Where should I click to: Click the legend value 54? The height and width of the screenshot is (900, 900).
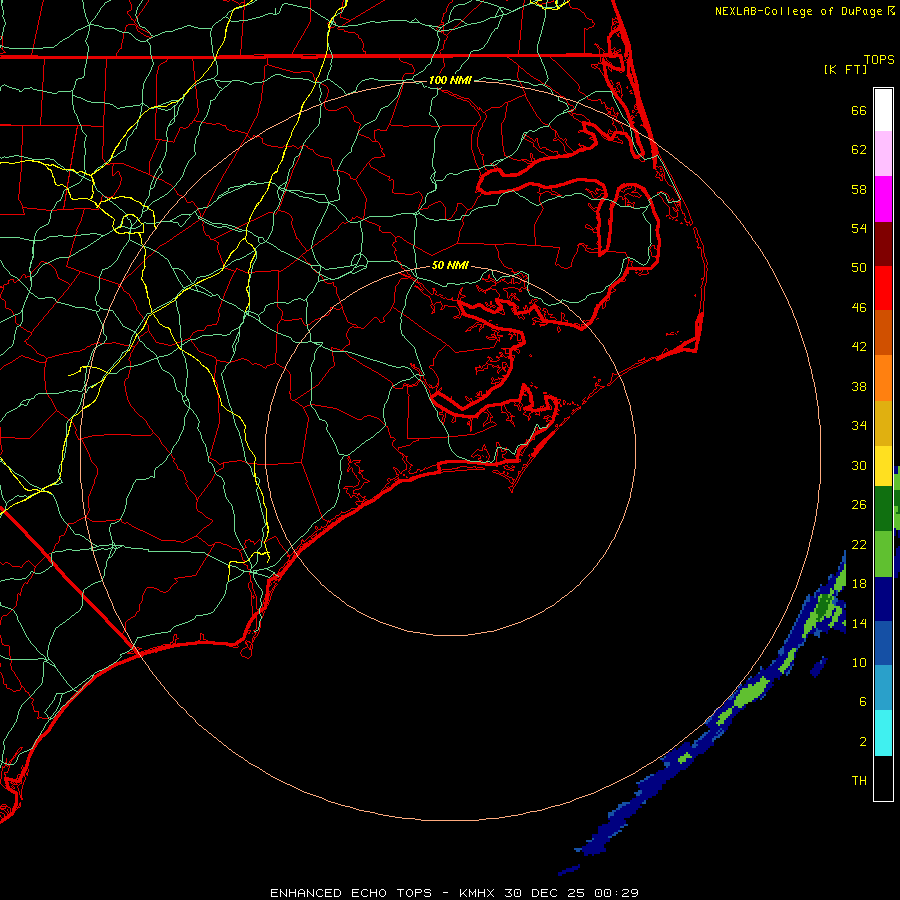coord(859,228)
